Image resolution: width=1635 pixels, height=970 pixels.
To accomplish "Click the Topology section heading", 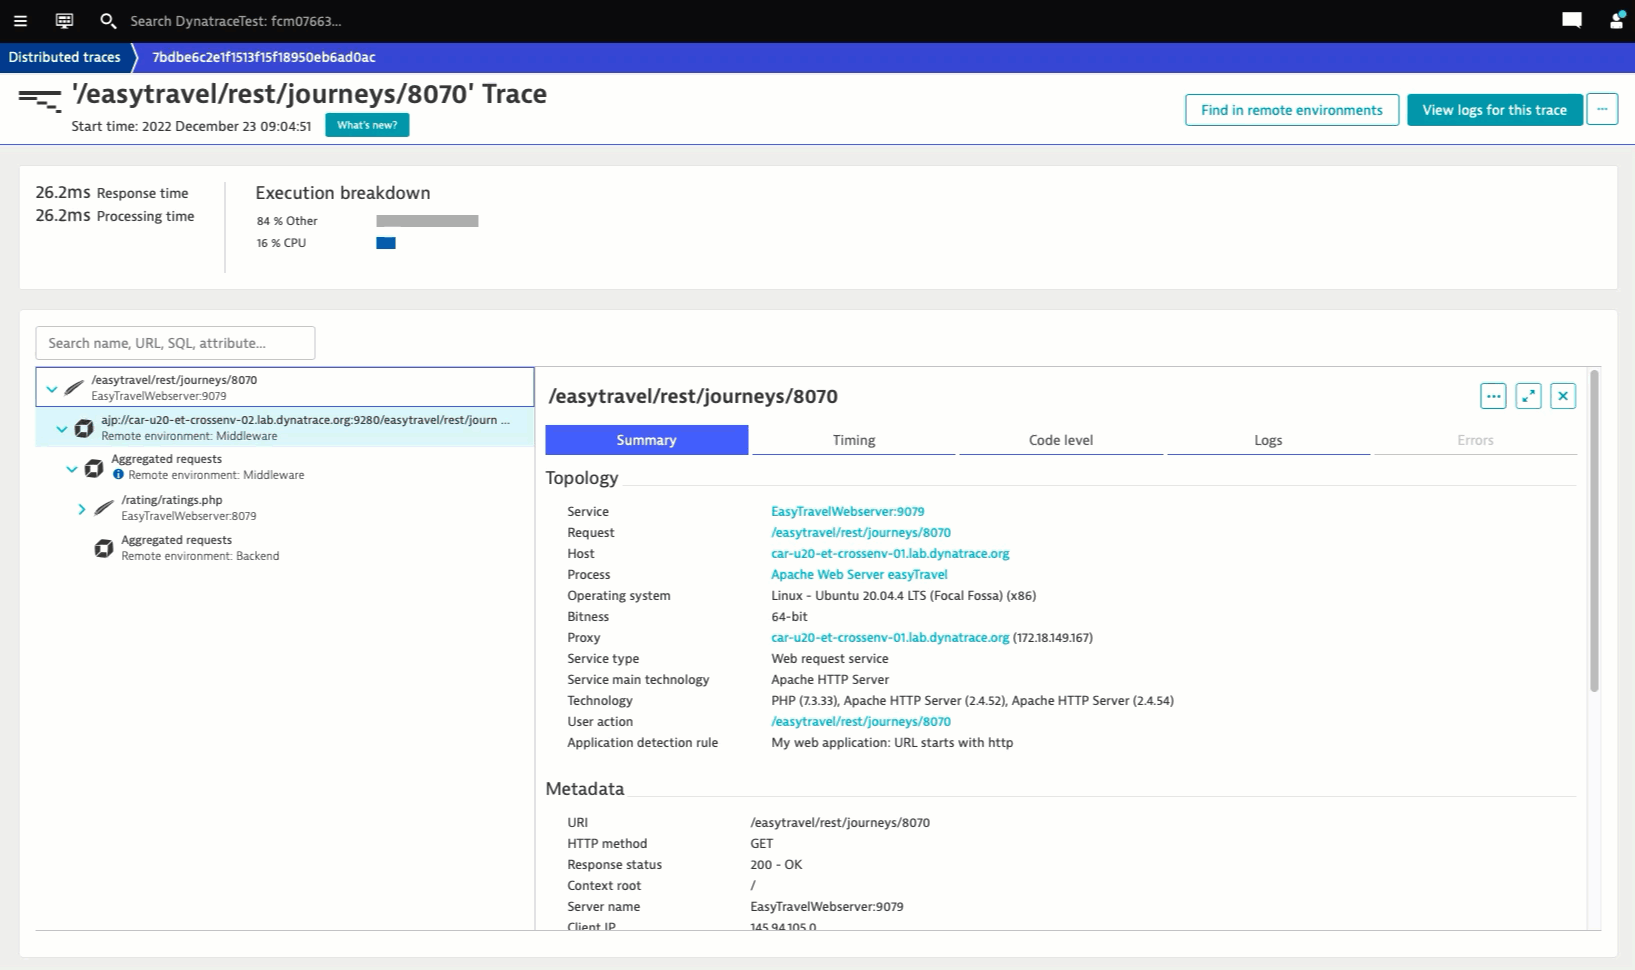I will 582,478.
